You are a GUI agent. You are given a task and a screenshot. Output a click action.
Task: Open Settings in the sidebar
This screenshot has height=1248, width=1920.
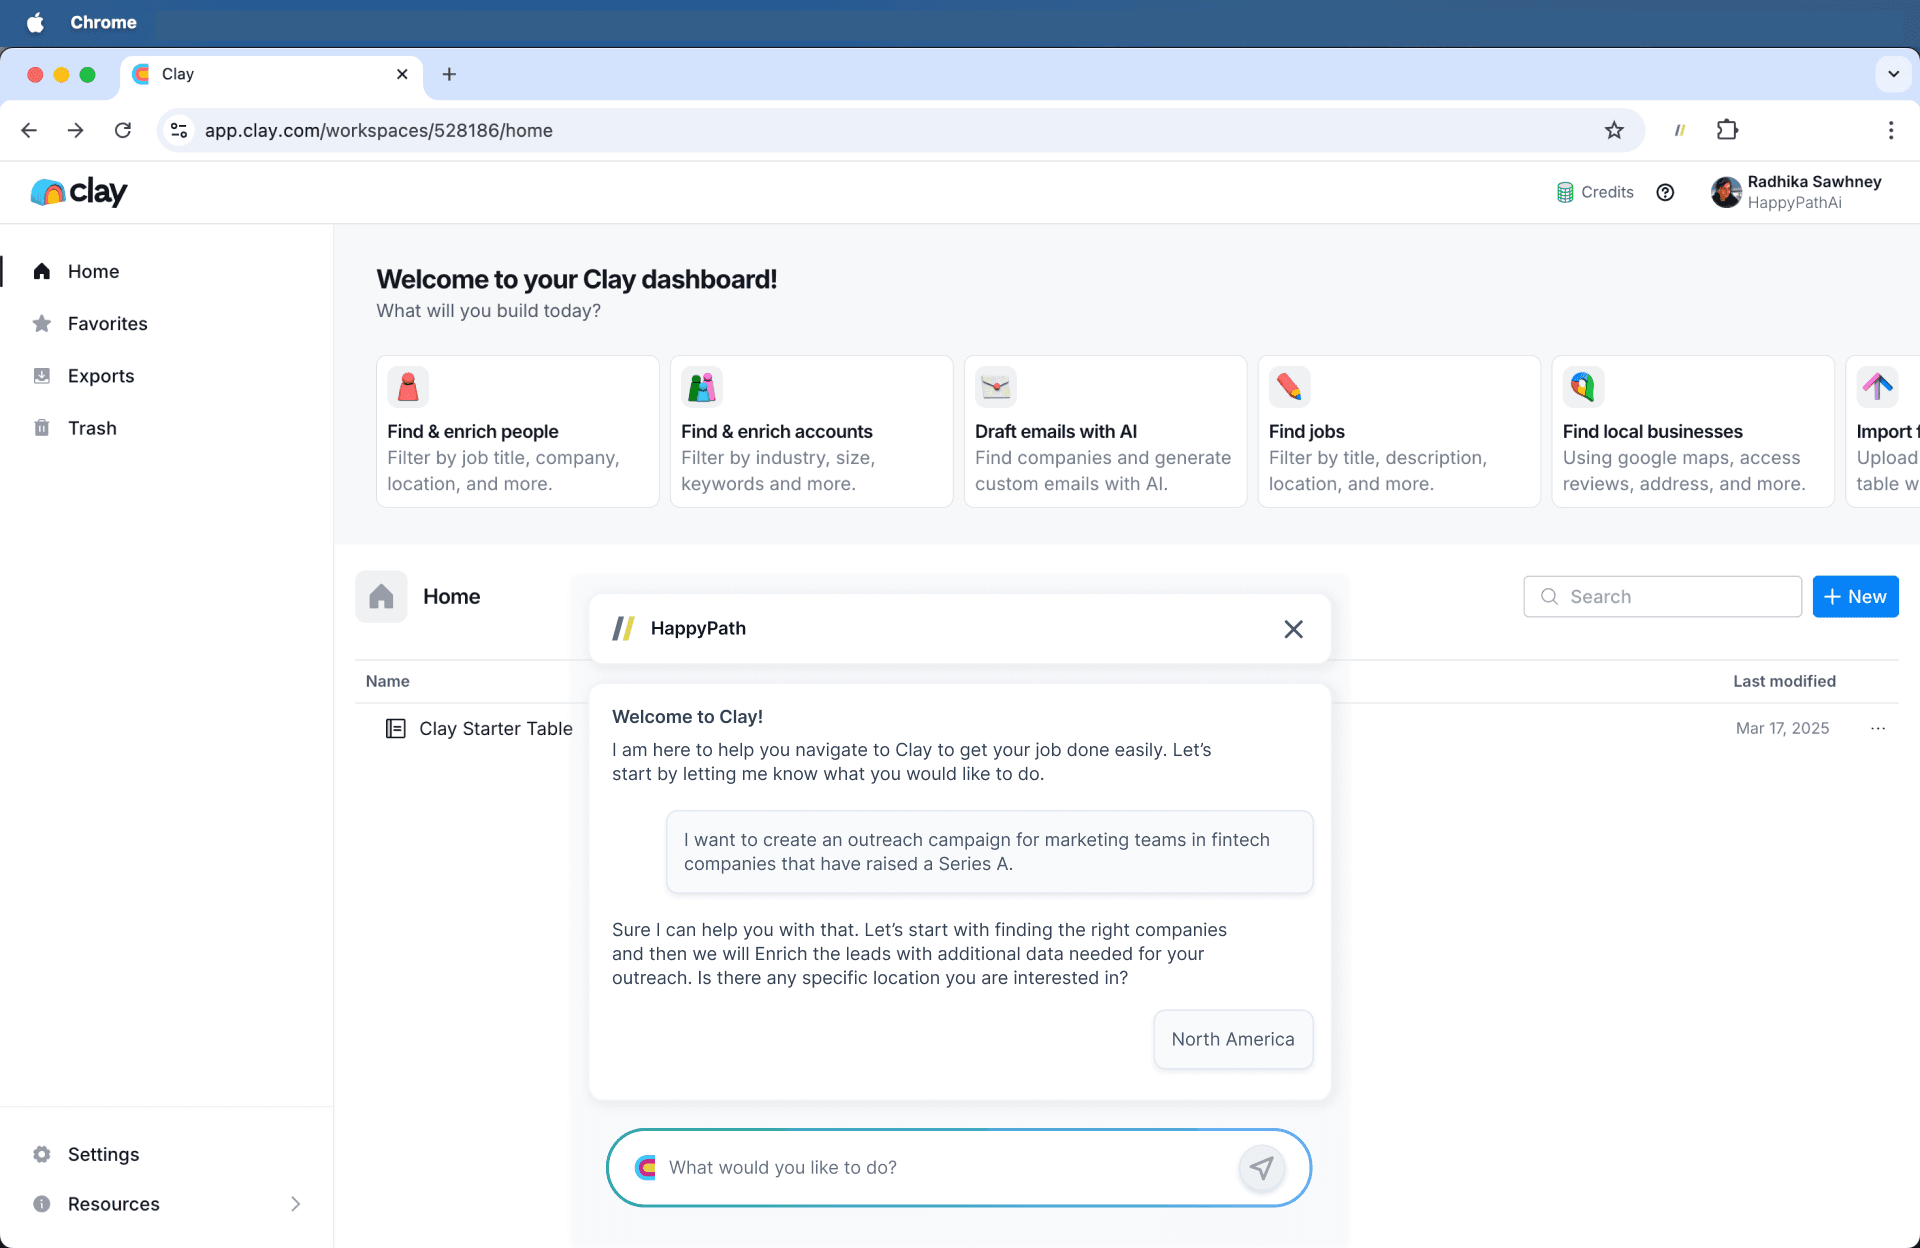(x=103, y=1154)
